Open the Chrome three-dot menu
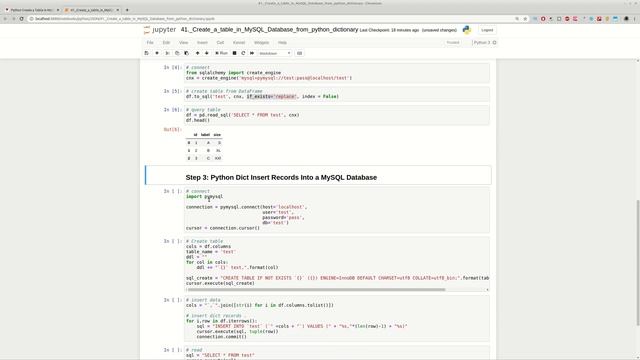This screenshot has width=640, height=360. pyautogui.click(x=635, y=19)
